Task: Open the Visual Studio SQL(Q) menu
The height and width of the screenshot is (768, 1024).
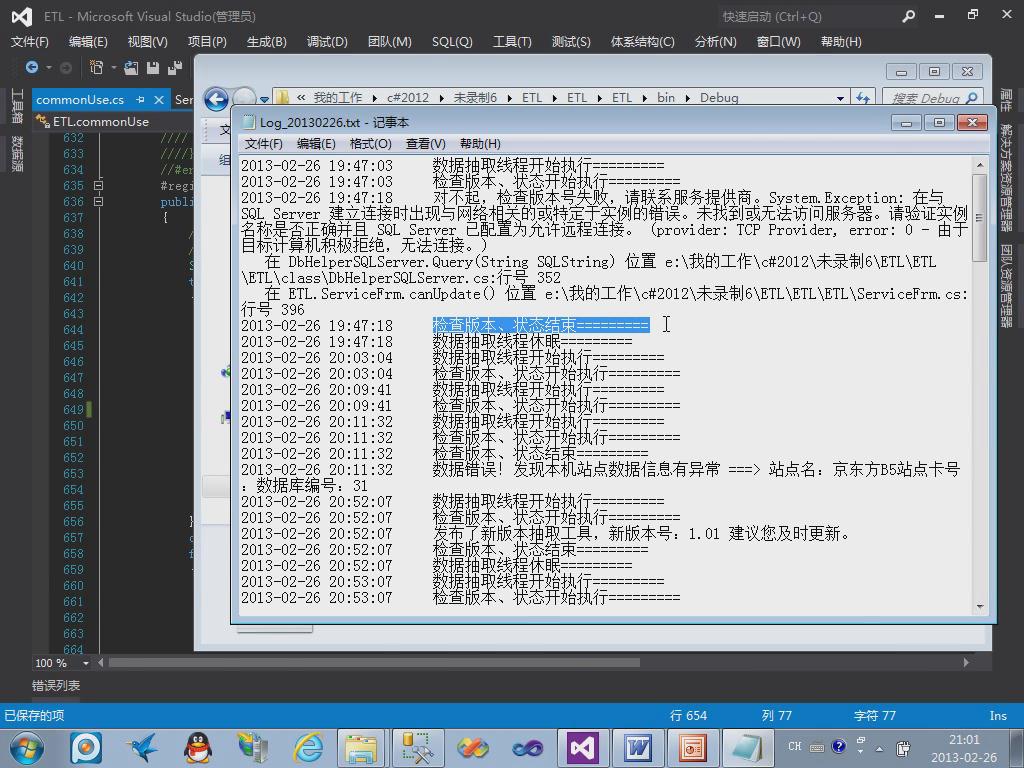Action: 452,42
